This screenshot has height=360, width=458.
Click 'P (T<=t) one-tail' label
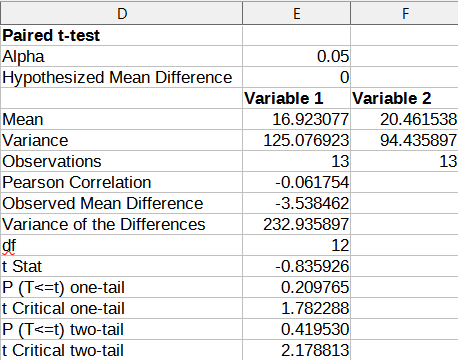coord(122,287)
